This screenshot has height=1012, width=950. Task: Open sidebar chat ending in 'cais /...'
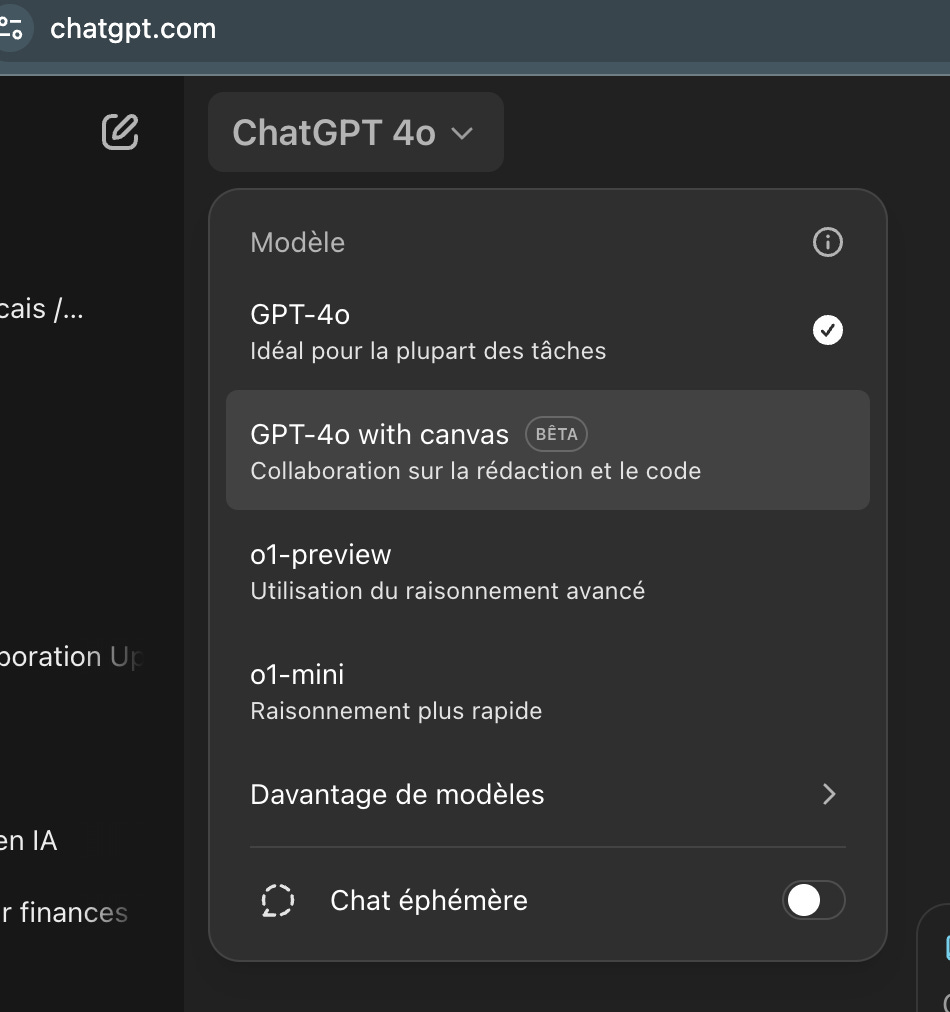coord(41,309)
